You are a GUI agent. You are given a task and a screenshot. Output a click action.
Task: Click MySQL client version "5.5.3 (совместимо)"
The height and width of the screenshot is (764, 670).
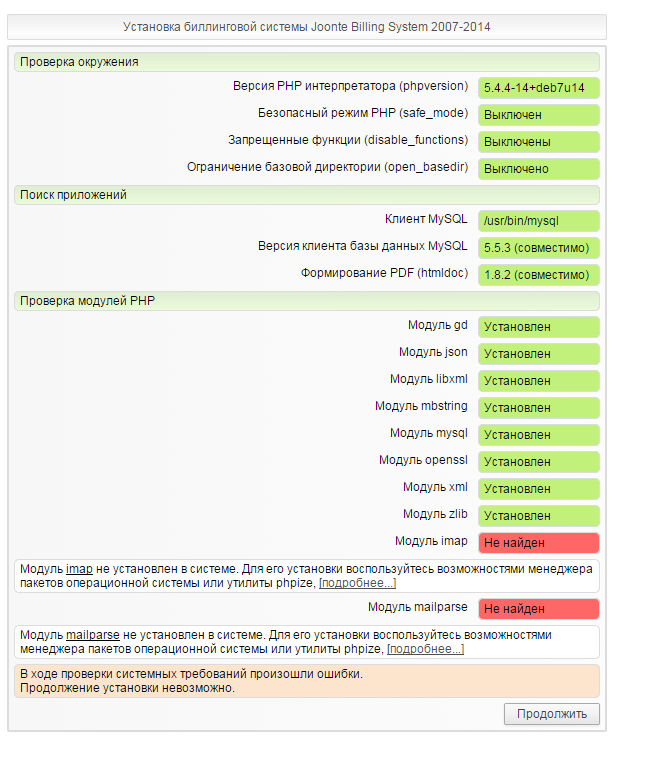pyautogui.click(x=538, y=248)
